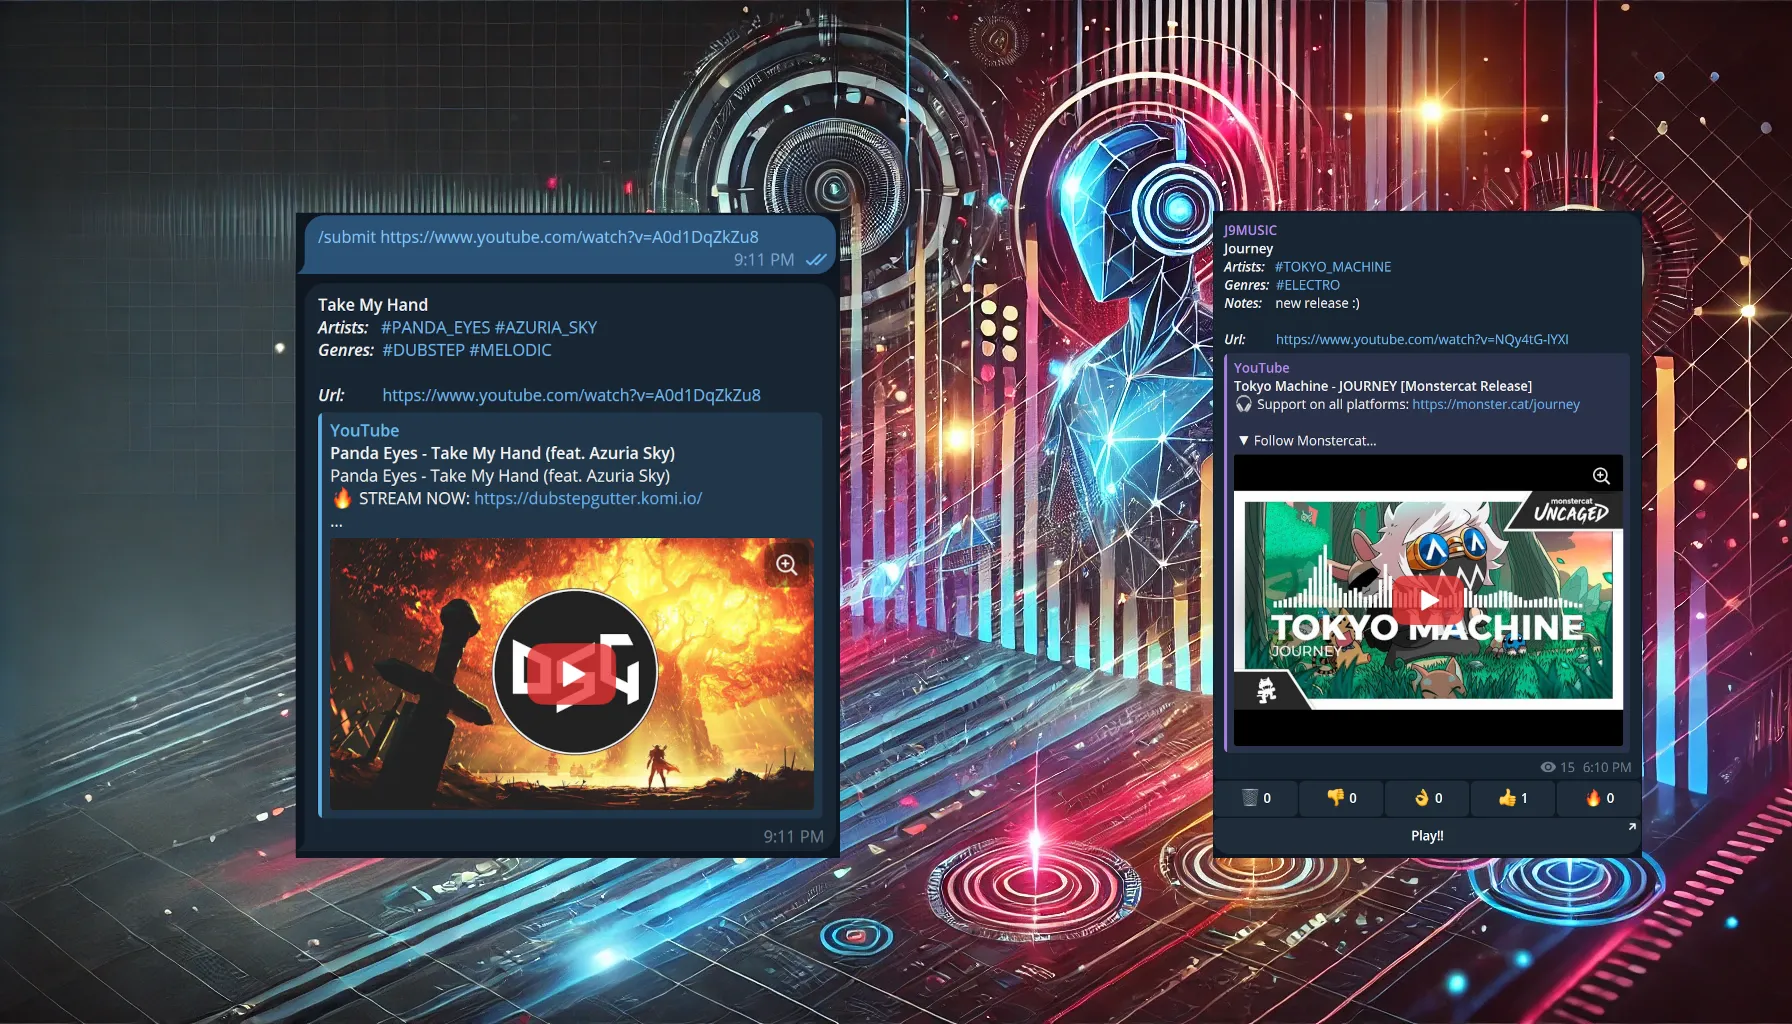Expand the Follow Monstercat... section
The height and width of the screenshot is (1024, 1792).
(1307, 441)
